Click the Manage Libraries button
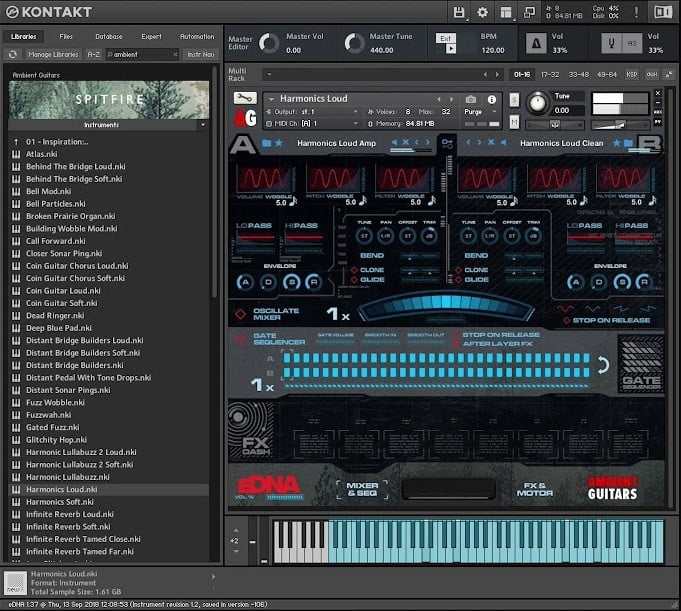Image resolution: width=681 pixels, height=611 pixels. coord(53,54)
